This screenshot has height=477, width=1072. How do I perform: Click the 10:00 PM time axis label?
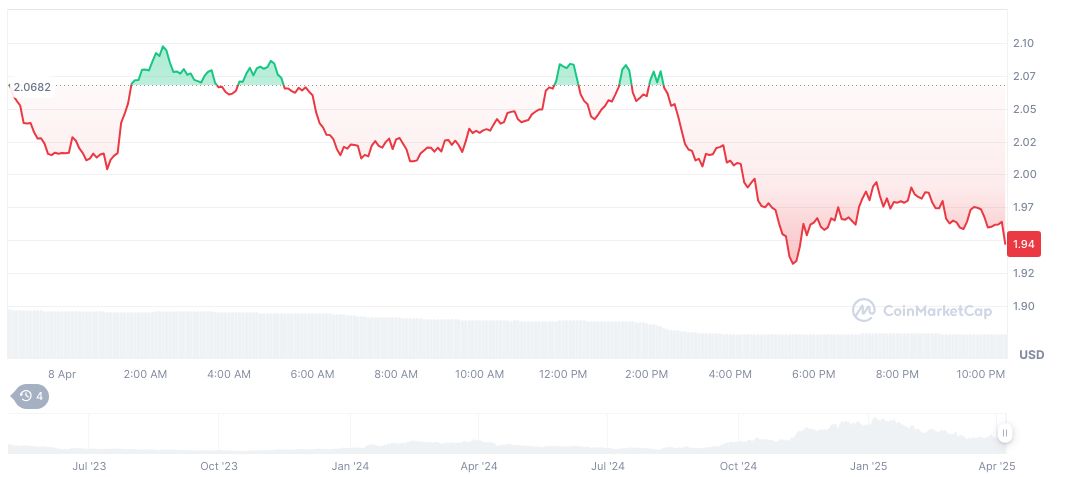[x=980, y=374]
